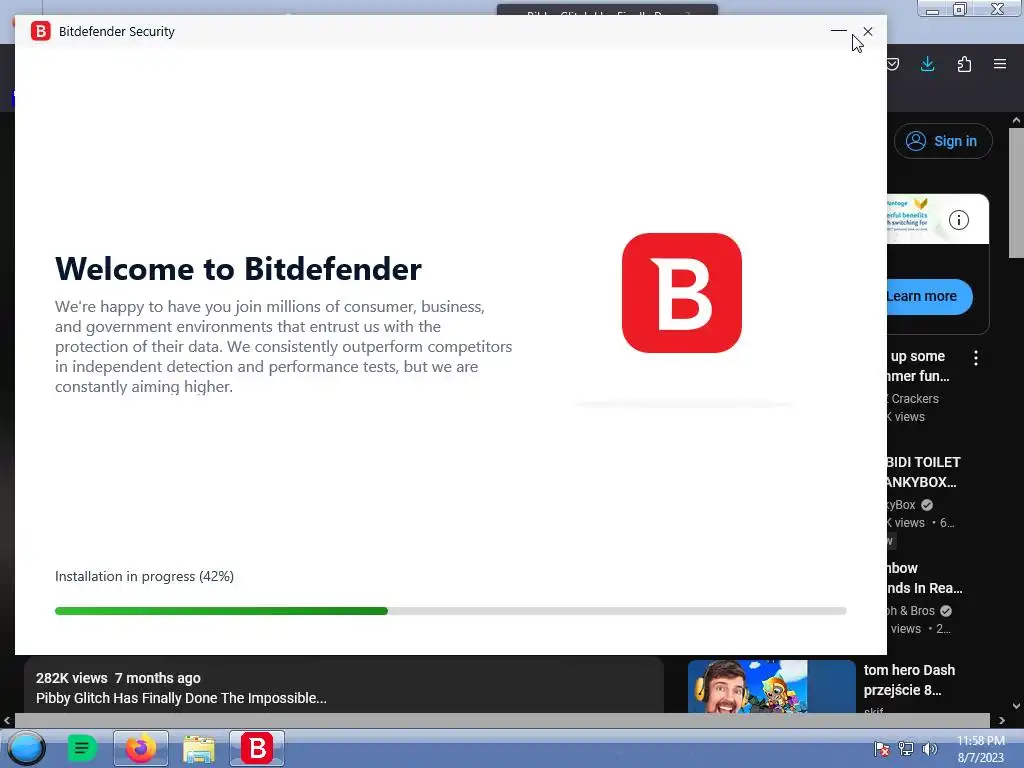Viewport: 1024px width, 768px height.
Task: Open Firefox extensions puzzle icon
Action: (x=964, y=64)
